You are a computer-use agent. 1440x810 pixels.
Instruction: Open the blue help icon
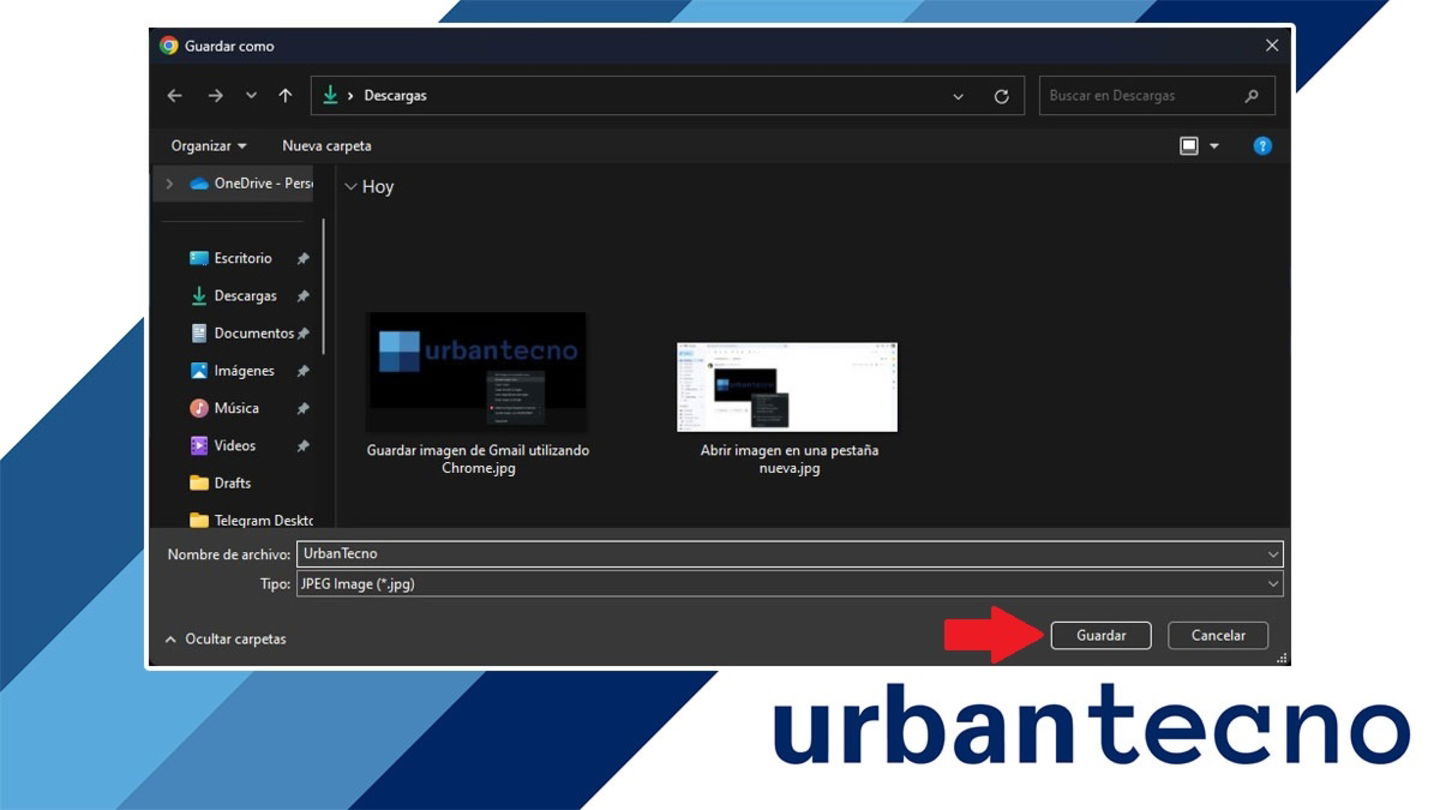click(1263, 146)
